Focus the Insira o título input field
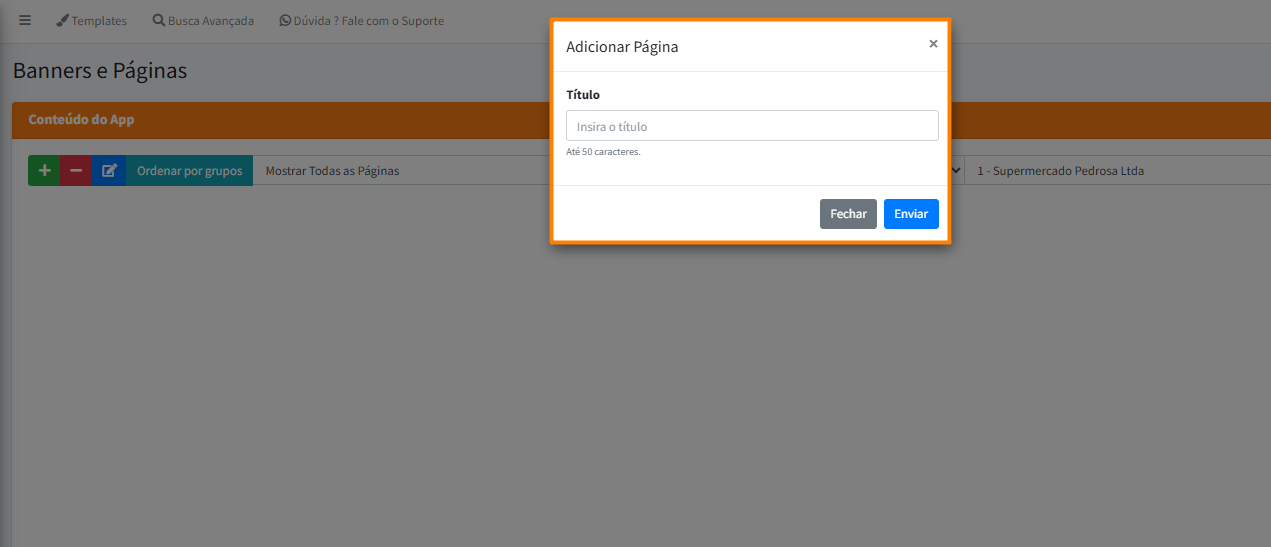Viewport: 1271px width, 547px height. point(752,126)
